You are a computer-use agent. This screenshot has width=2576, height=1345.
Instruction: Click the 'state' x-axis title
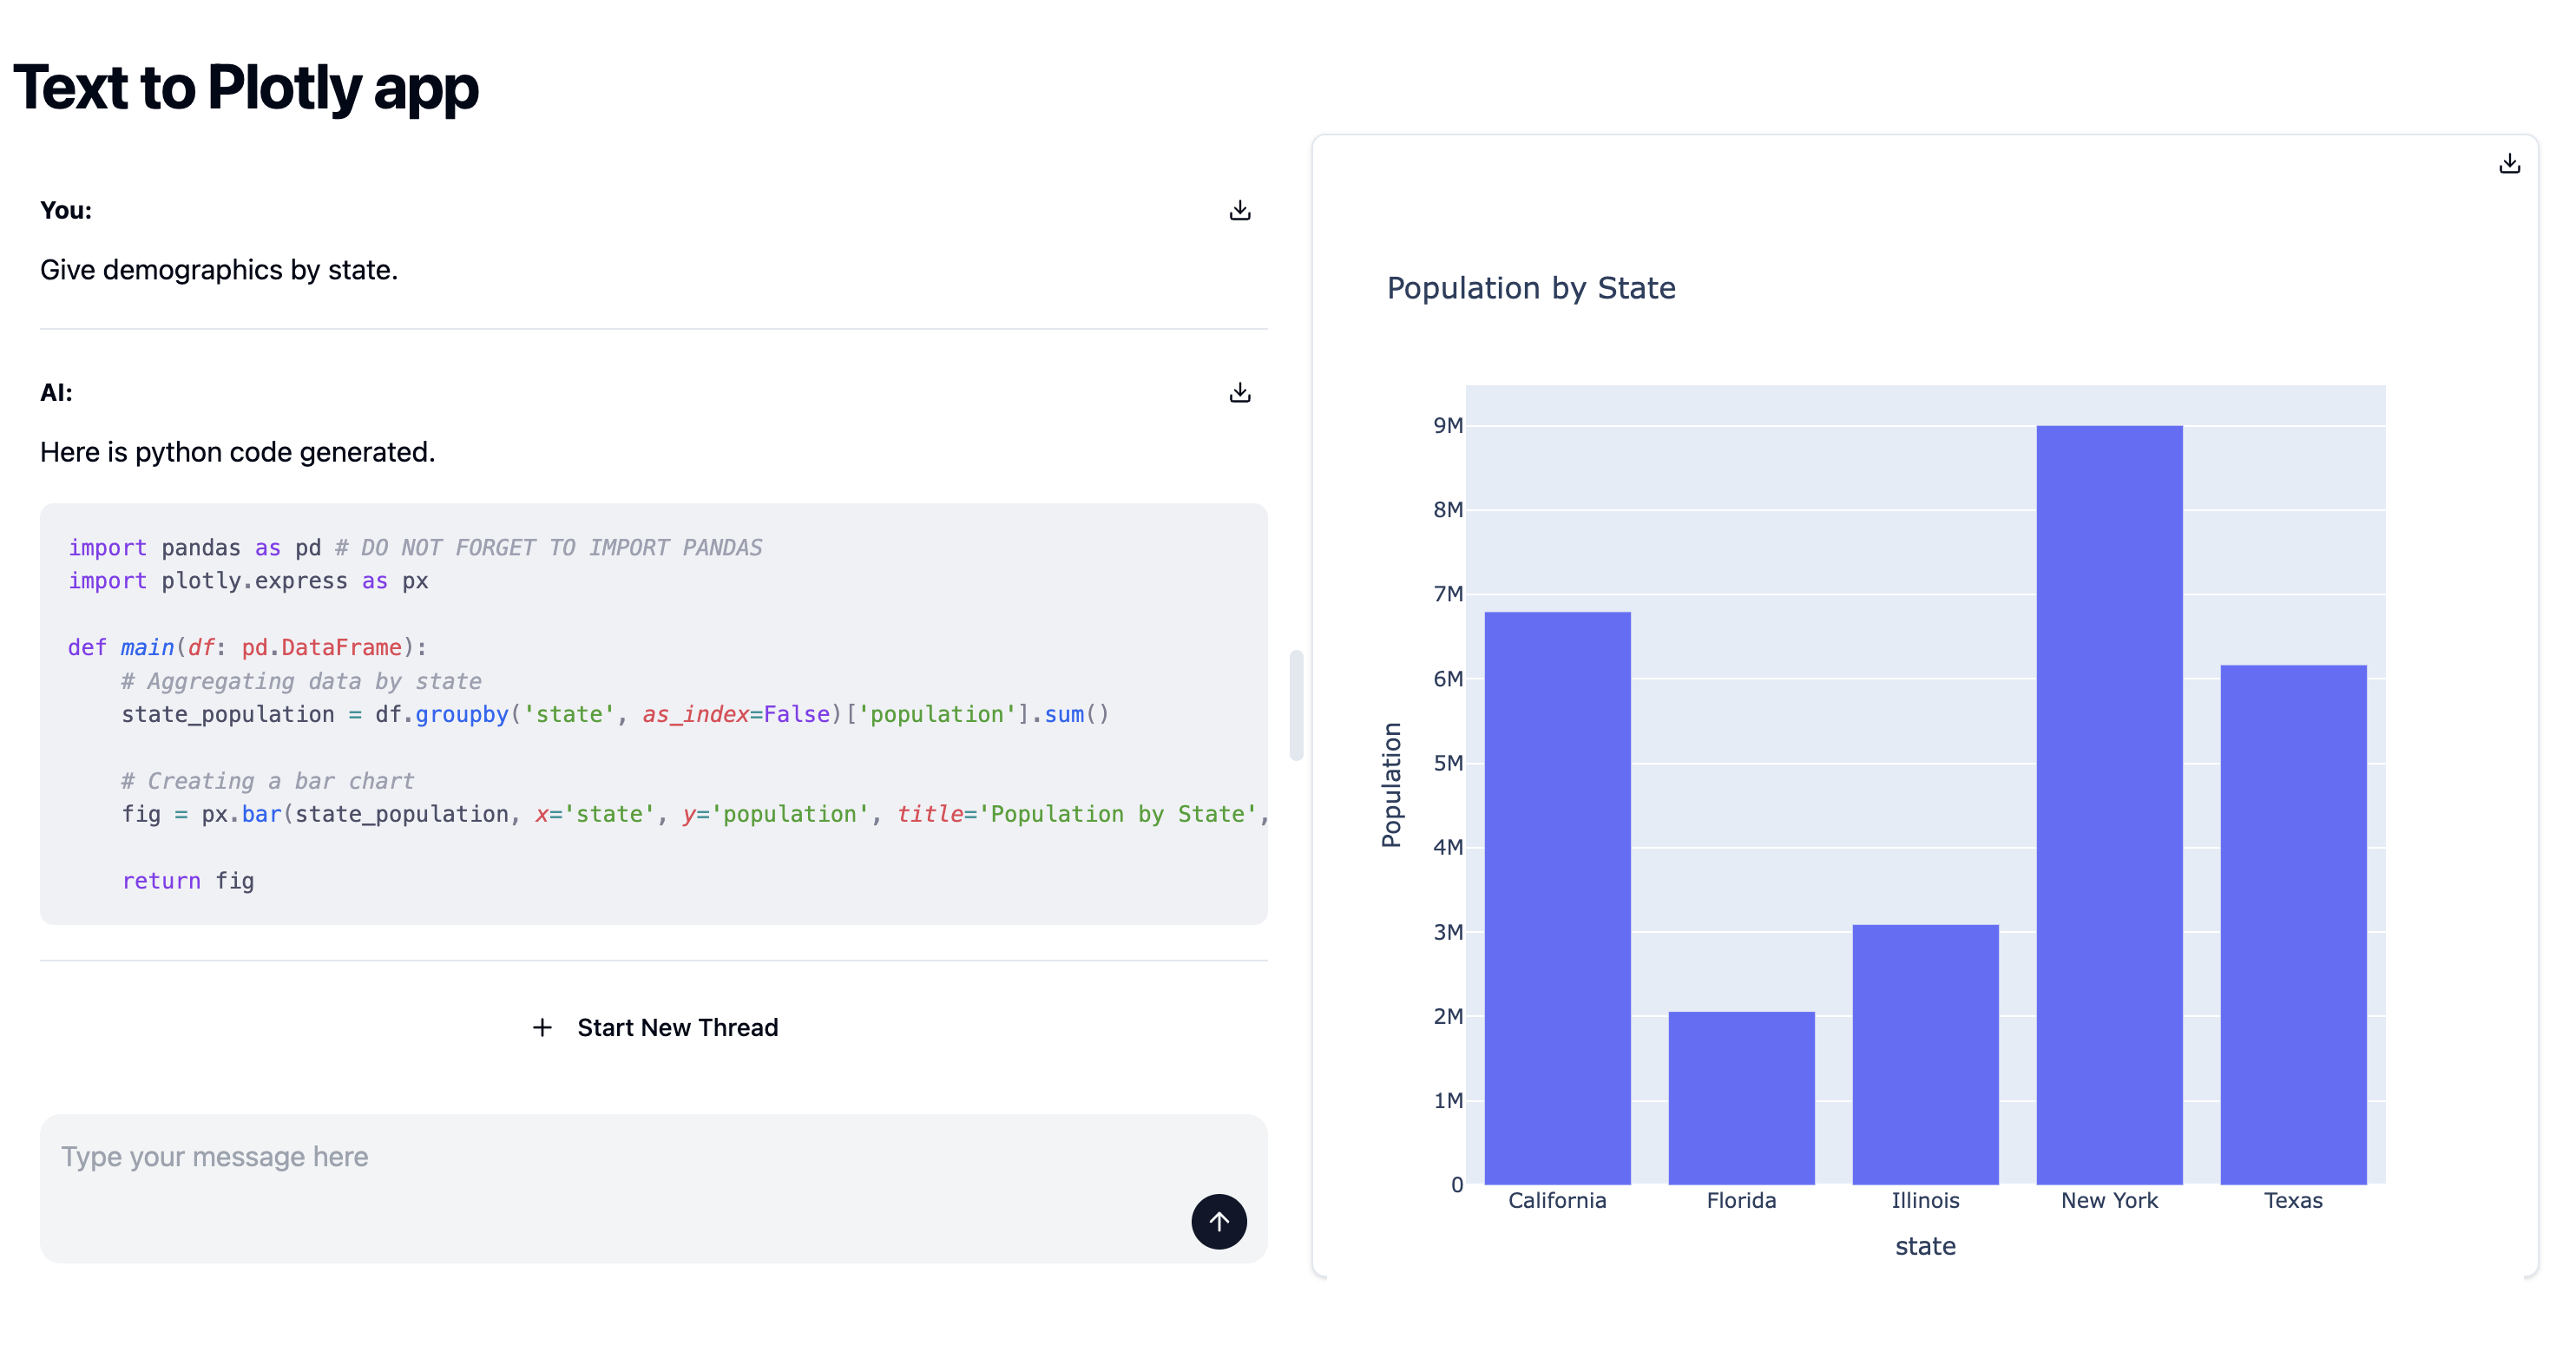(1924, 1246)
